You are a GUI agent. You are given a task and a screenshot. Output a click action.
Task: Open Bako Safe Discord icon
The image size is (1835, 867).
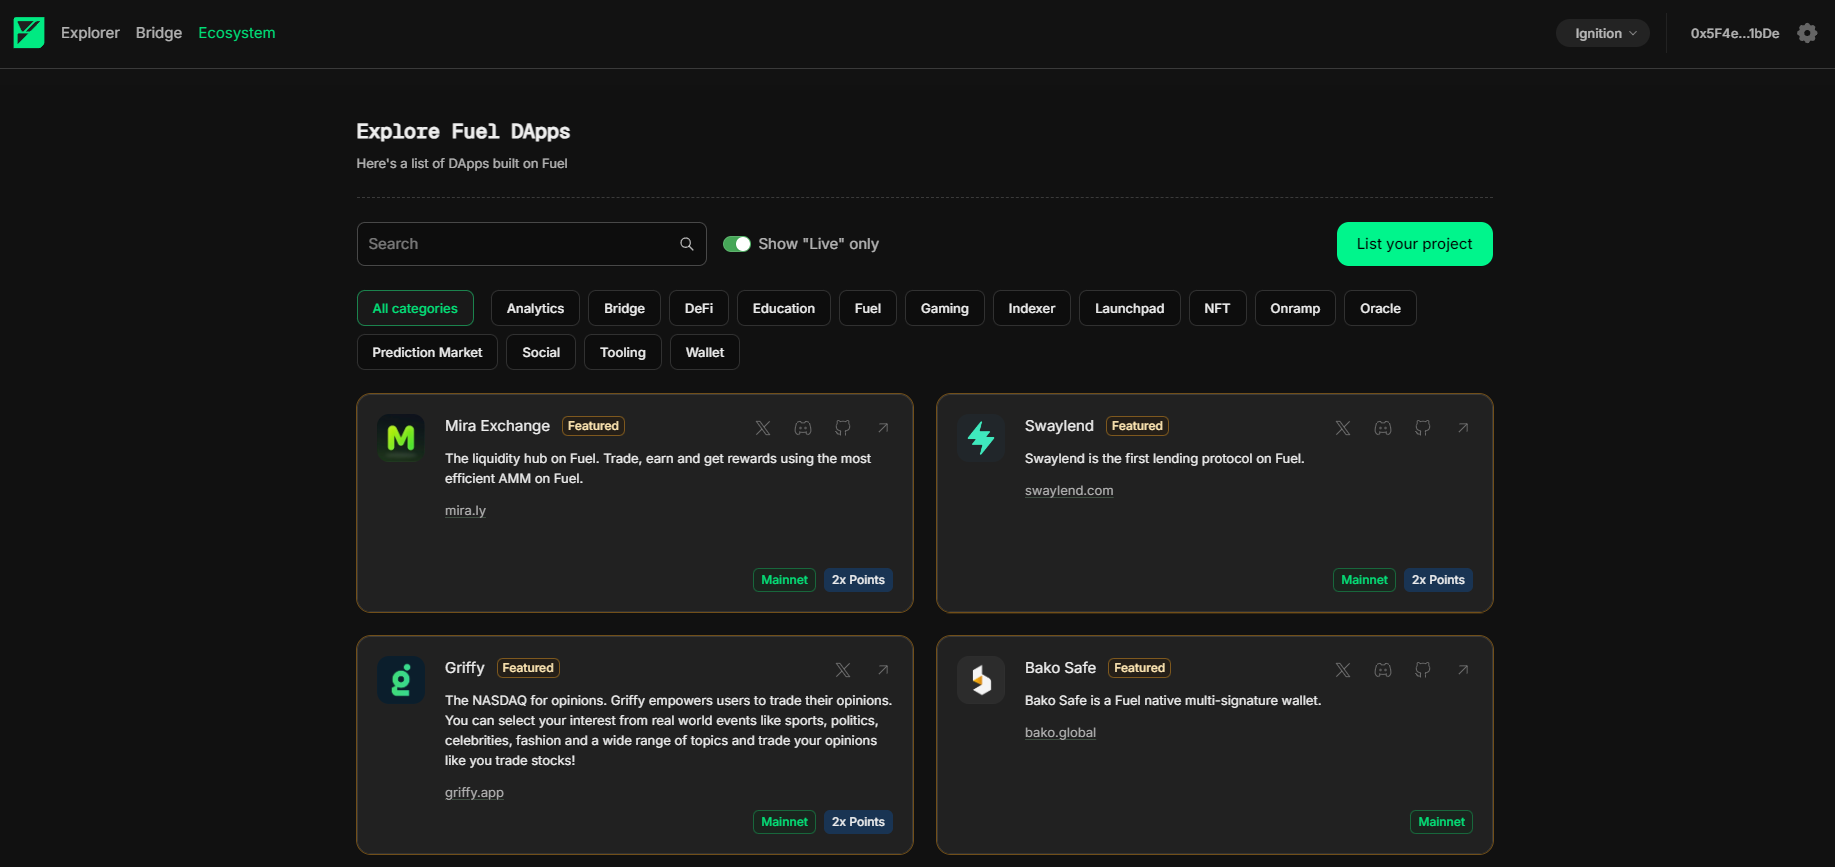click(1383, 670)
